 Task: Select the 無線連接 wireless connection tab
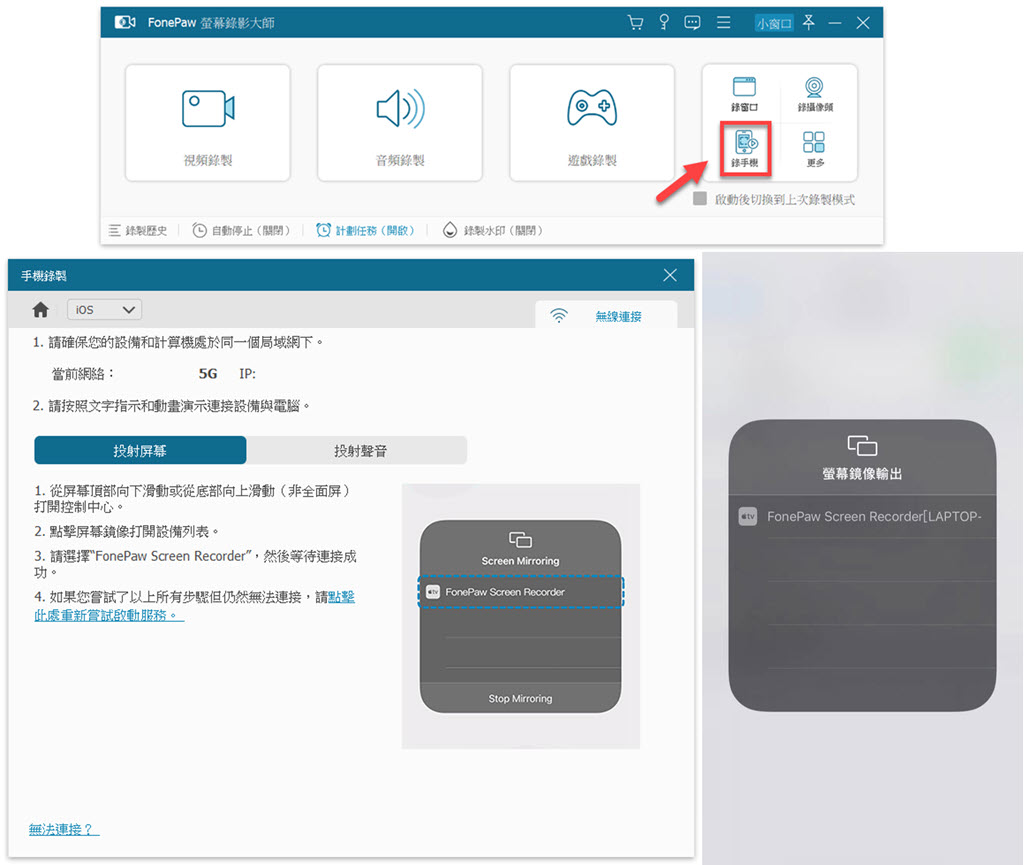click(606, 316)
